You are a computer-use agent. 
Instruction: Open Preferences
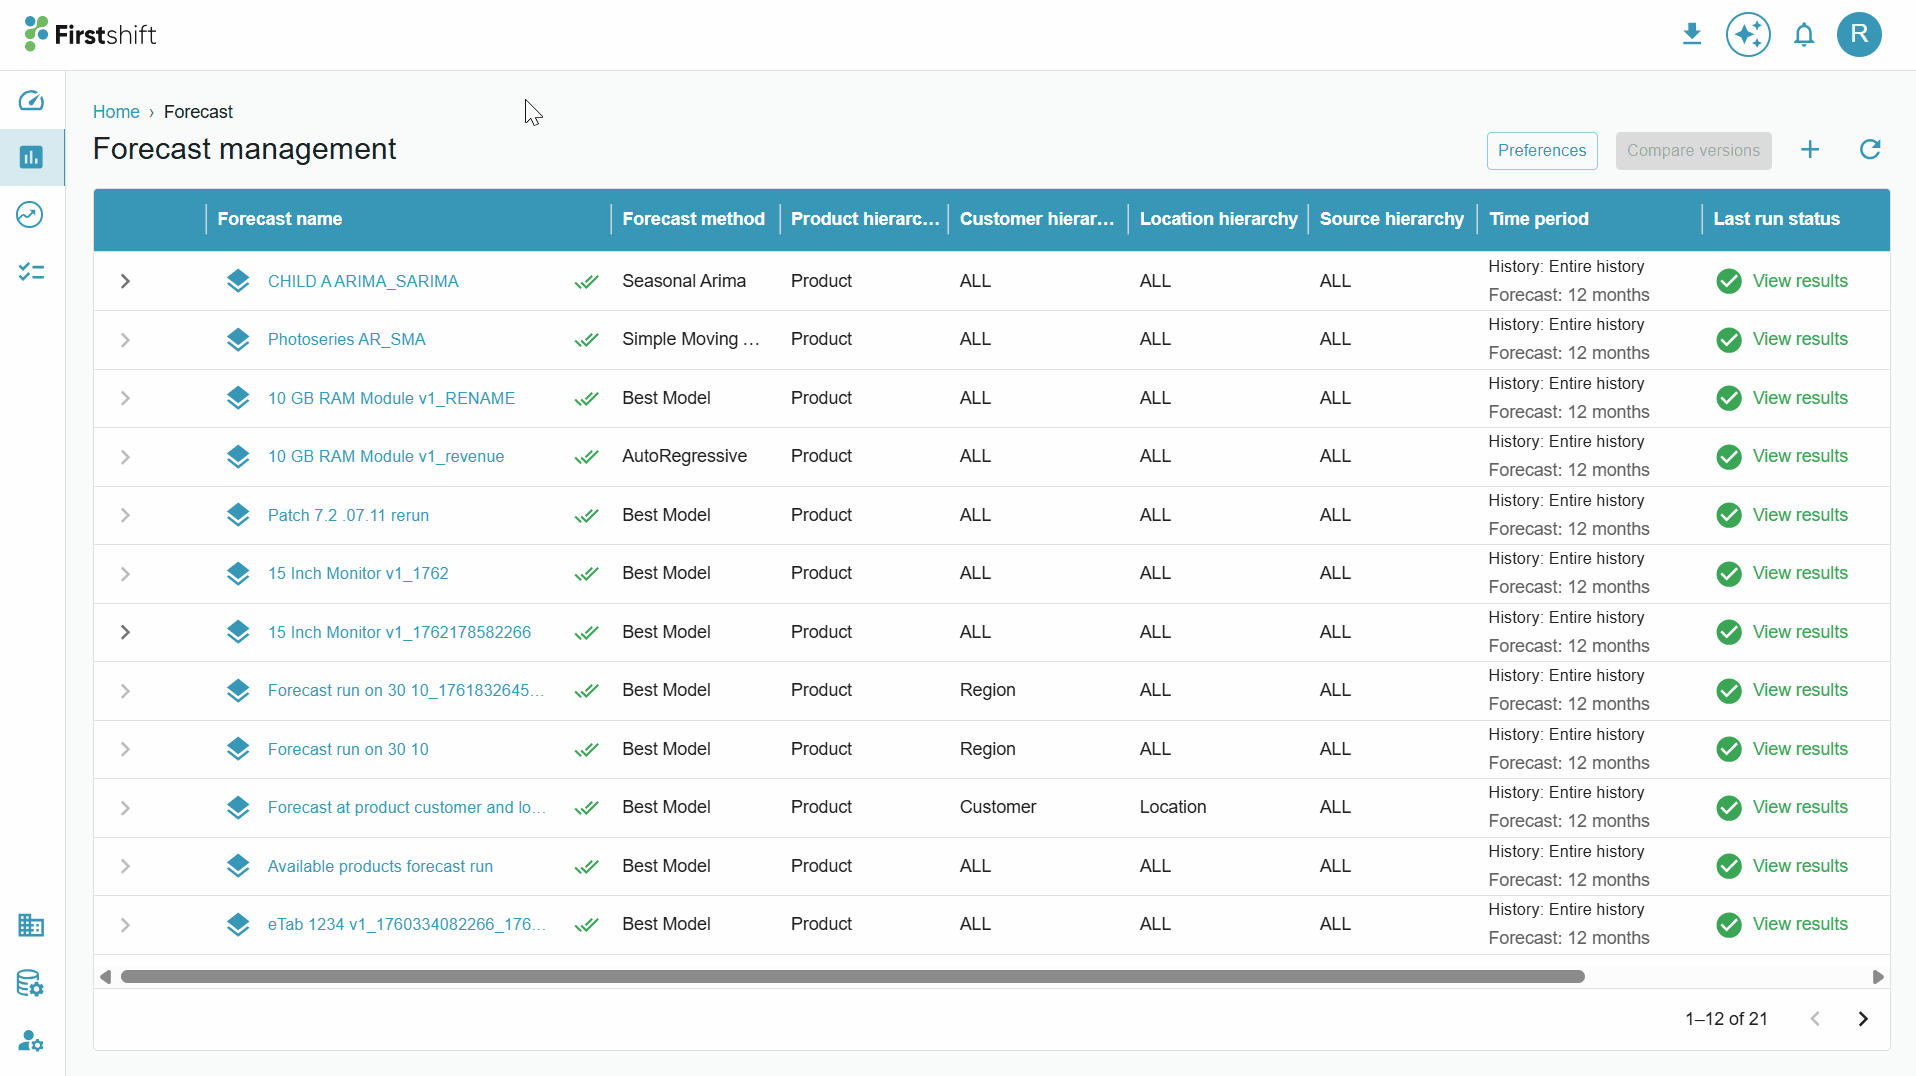[x=1541, y=151]
